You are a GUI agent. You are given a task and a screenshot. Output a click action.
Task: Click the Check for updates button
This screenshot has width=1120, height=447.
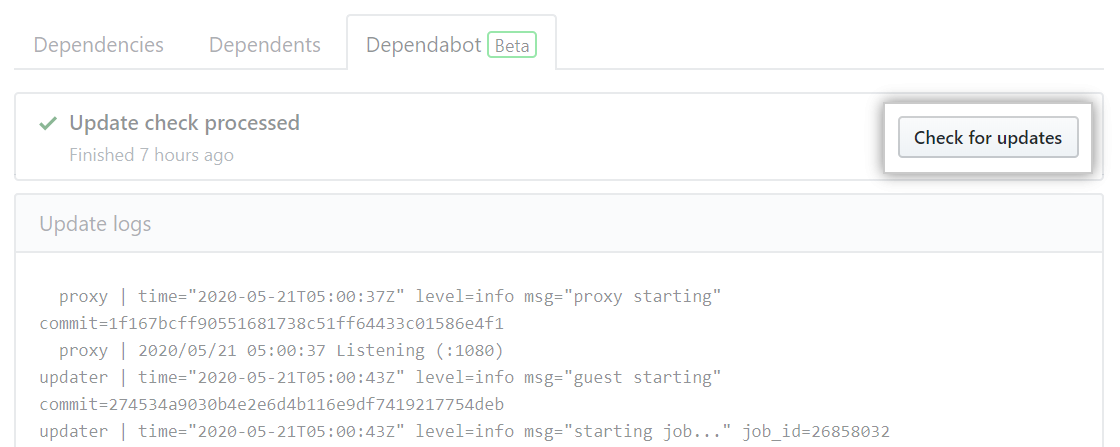point(987,138)
